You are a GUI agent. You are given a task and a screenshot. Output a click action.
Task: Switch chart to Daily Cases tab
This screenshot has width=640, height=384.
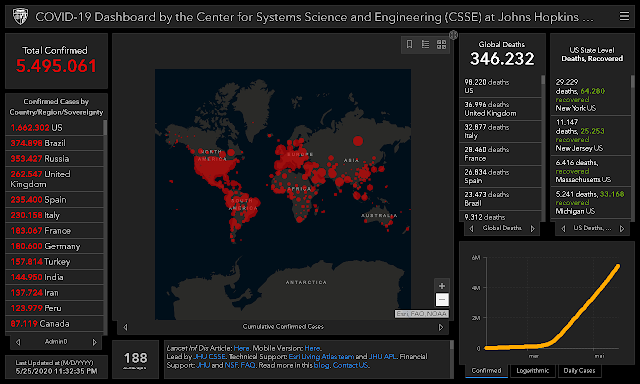(x=579, y=371)
